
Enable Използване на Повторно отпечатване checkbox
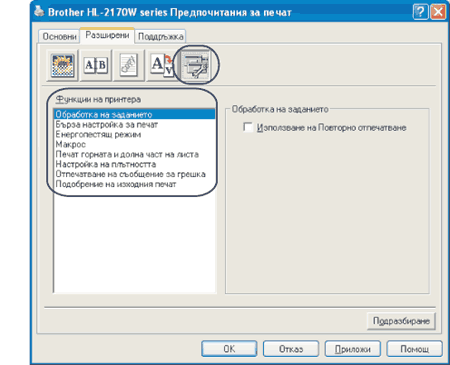tap(248, 127)
